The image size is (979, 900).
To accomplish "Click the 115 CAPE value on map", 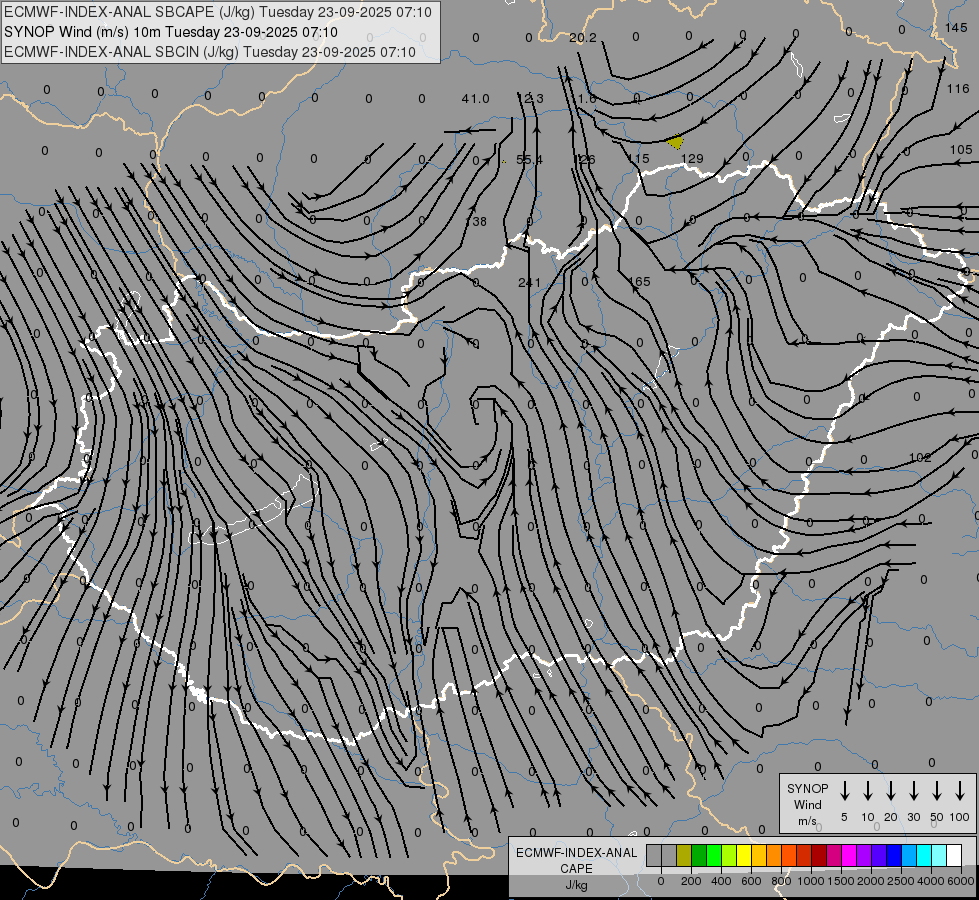I will click(x=639, y=159).
